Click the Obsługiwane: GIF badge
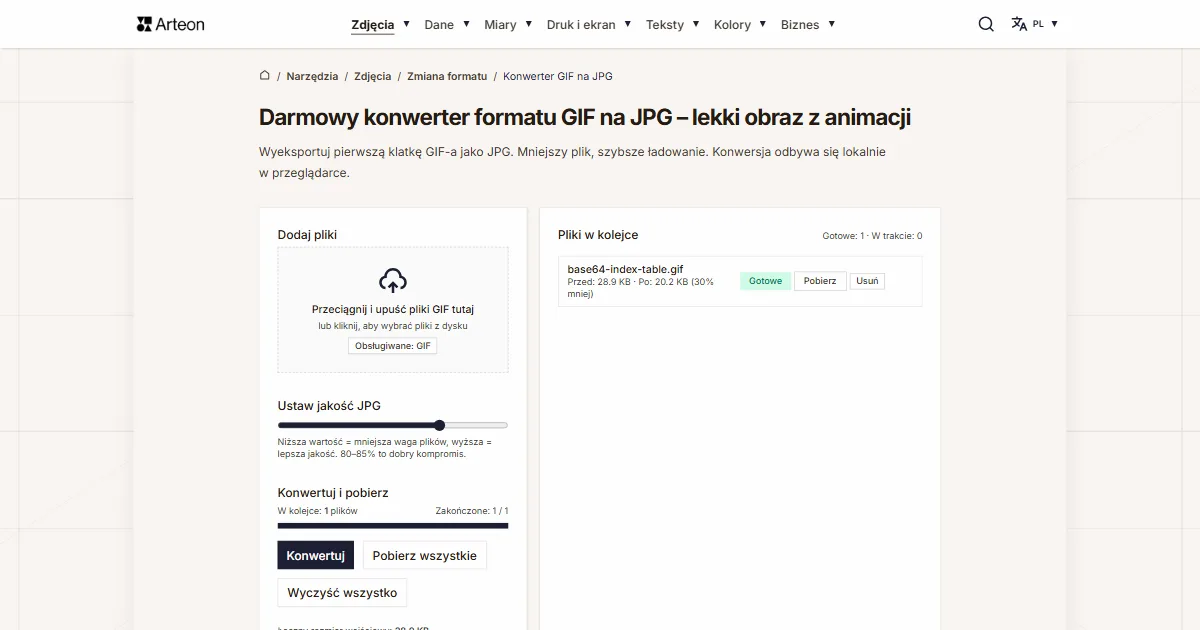This screenshot has width=1200, height=630. pos(393,346)
